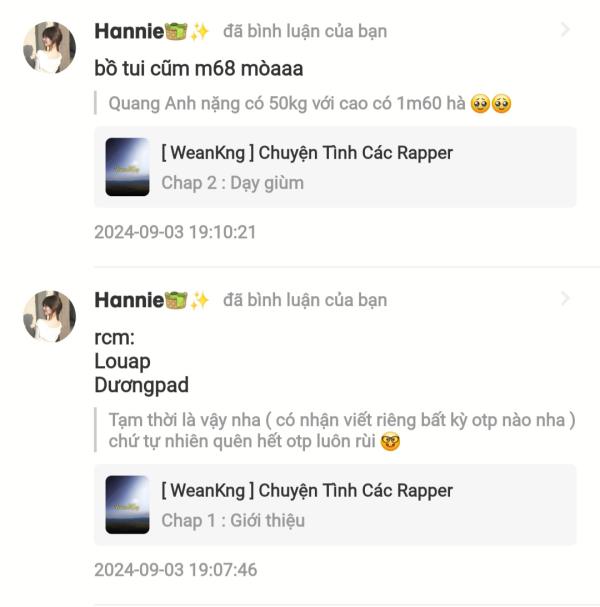Screen dimensions: 600x607
Task: Click the sparkles badge beside Hannie on the 19:07:46 notification
Action: [x=199, y=300]
